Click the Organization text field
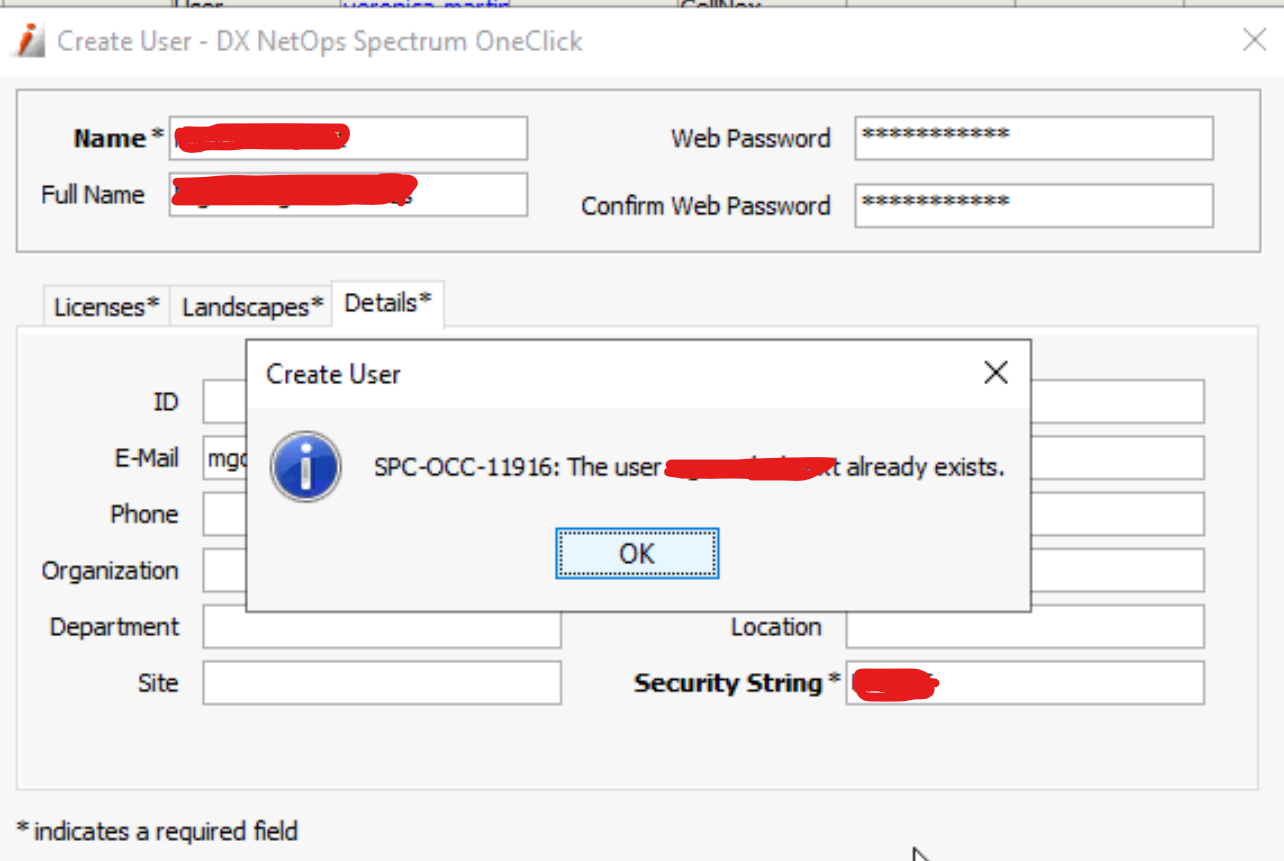Screen dimensions: 1284x861 (x=224, y=571)
